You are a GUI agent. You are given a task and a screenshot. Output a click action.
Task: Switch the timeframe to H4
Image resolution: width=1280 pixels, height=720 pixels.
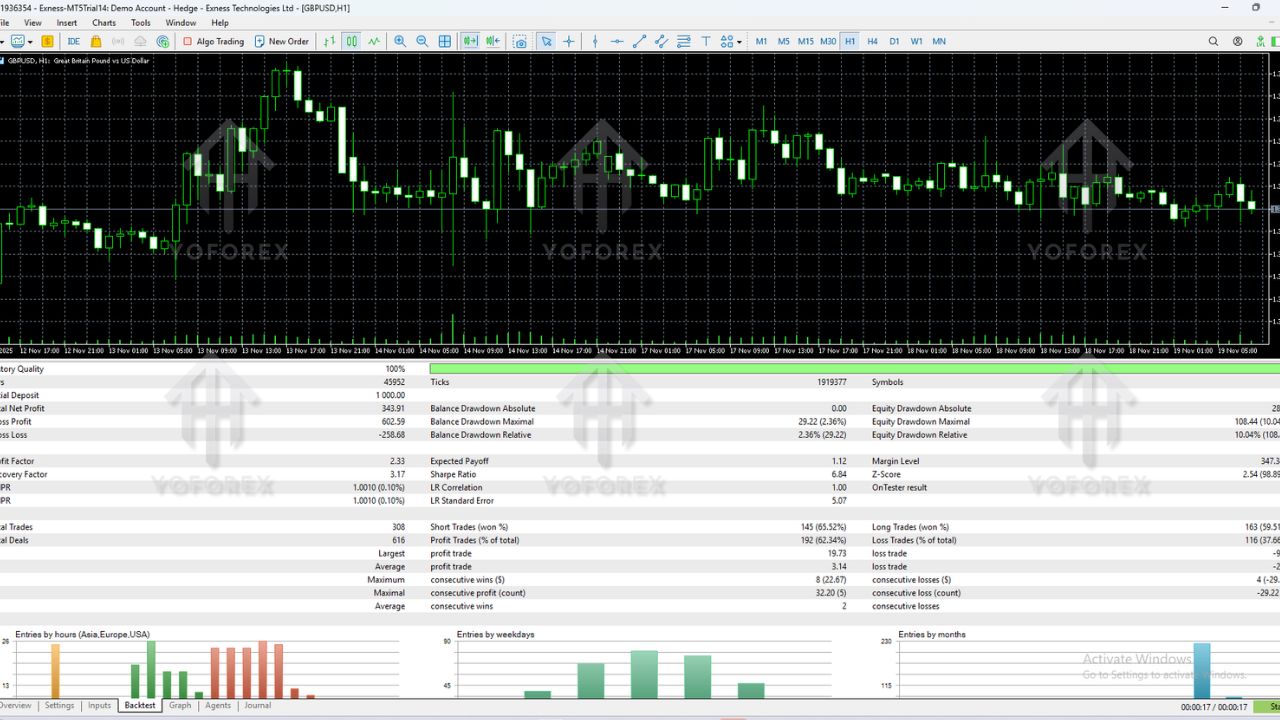click(871, 41)
